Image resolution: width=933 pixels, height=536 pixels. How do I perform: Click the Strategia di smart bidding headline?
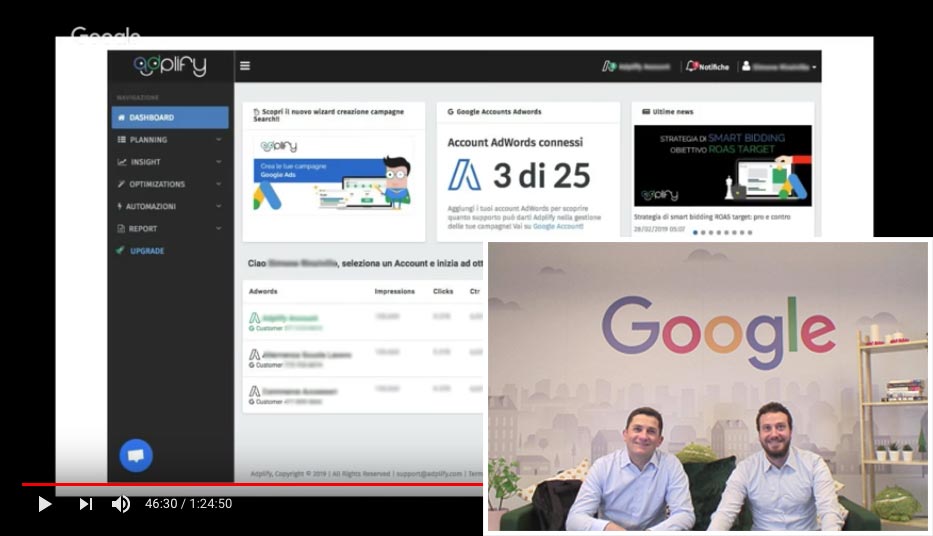pyautogui.click(x=712, y=217)
